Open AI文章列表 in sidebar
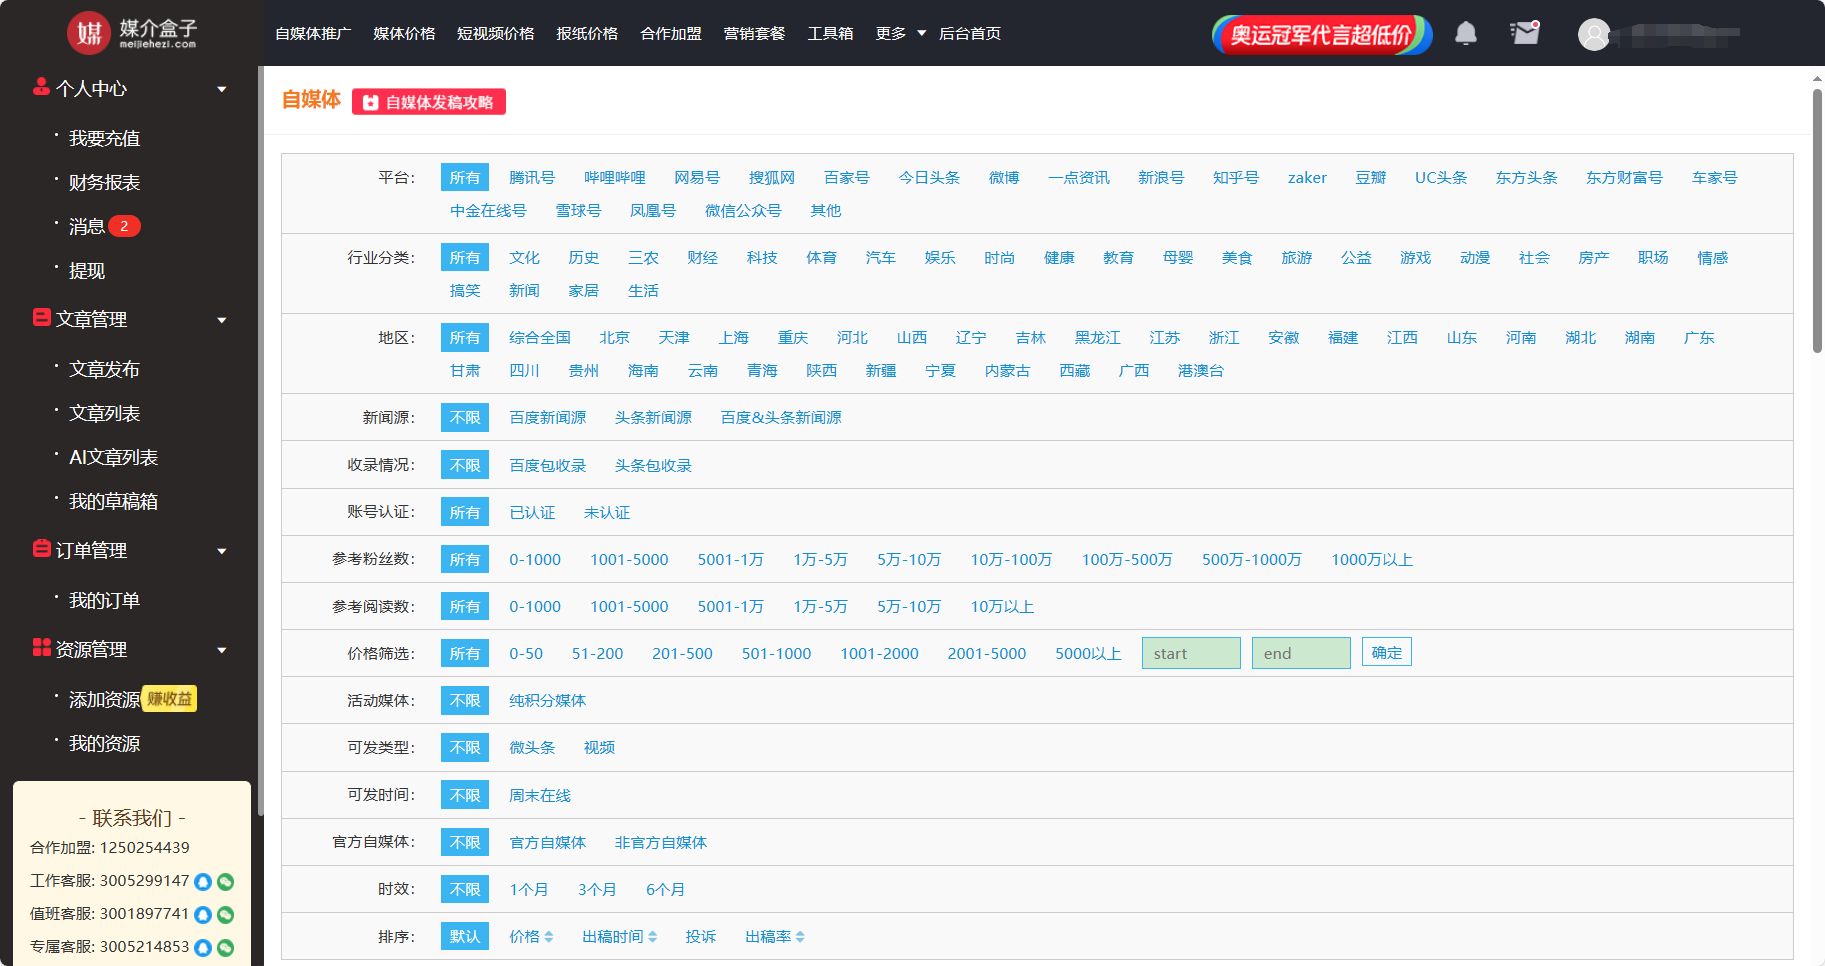 point(113,457)
